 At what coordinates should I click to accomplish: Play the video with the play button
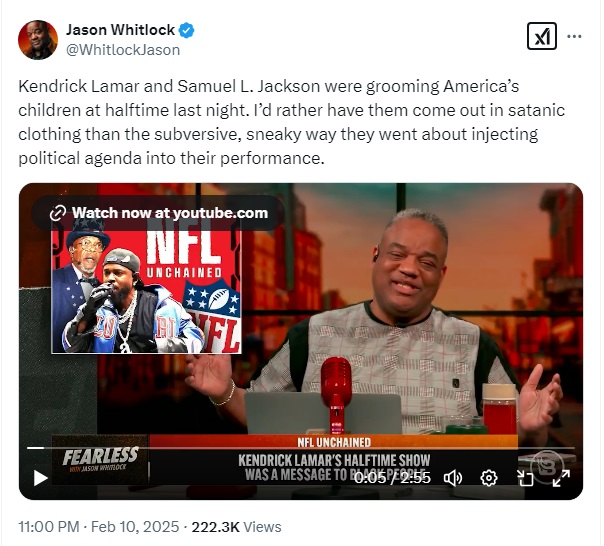coord(40,478)
